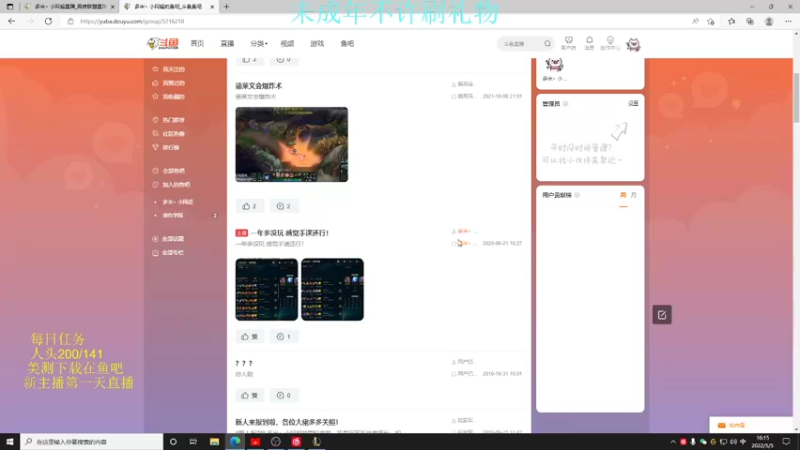Open a new browser tab
Image resolution: width=800 pixels, height=450 pixels.
click(227, 7)
